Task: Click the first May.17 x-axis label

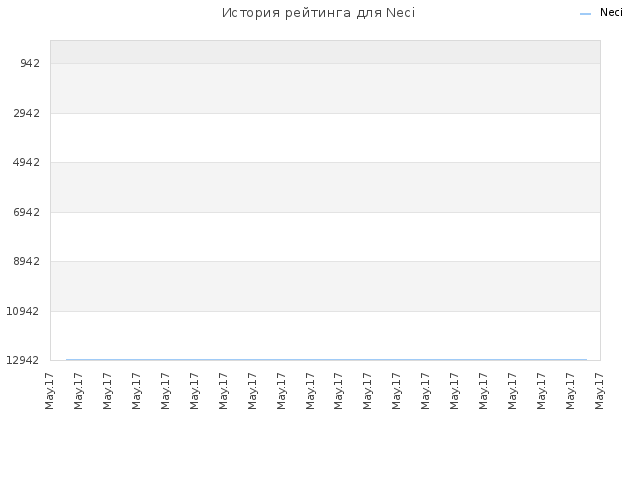Action: click(49, 391)
